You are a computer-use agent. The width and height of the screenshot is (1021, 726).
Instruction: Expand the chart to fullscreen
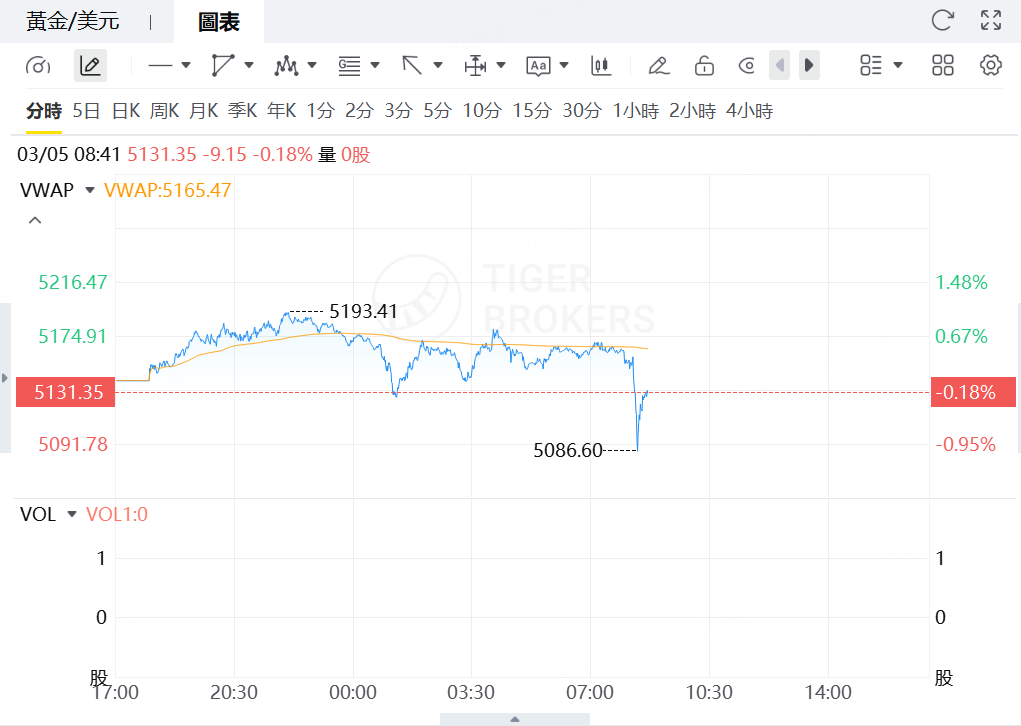pos(991,20)
